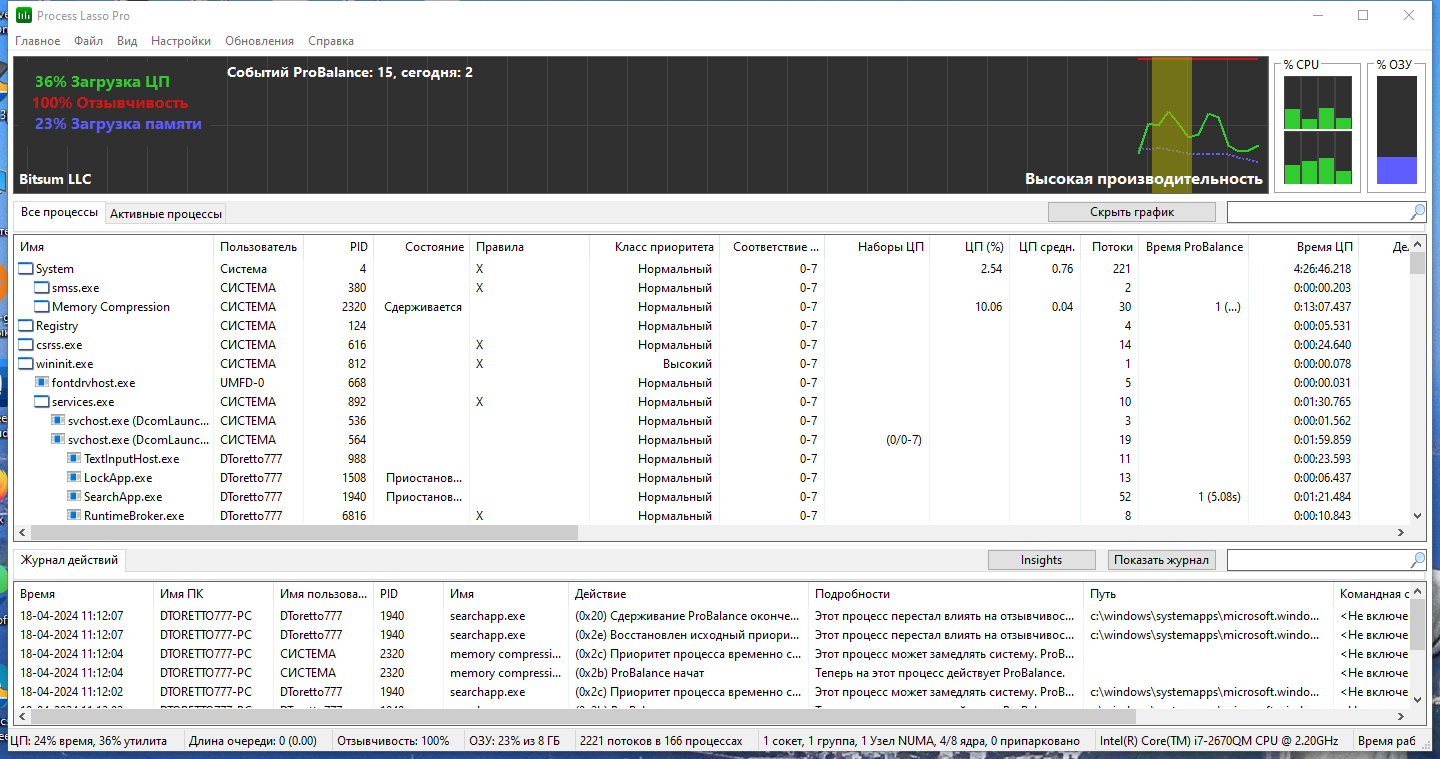
Task: Click the System process icon
Action: pyautogui.click(x=26, y=269)
